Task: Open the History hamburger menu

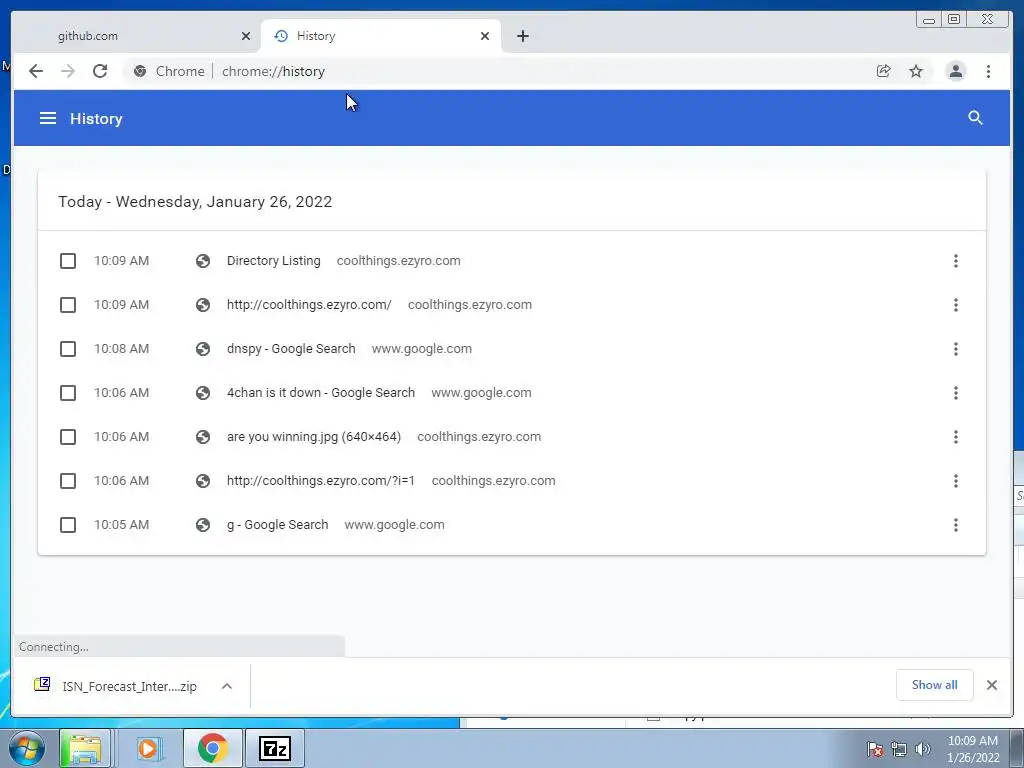Action: tap(48, 118)
